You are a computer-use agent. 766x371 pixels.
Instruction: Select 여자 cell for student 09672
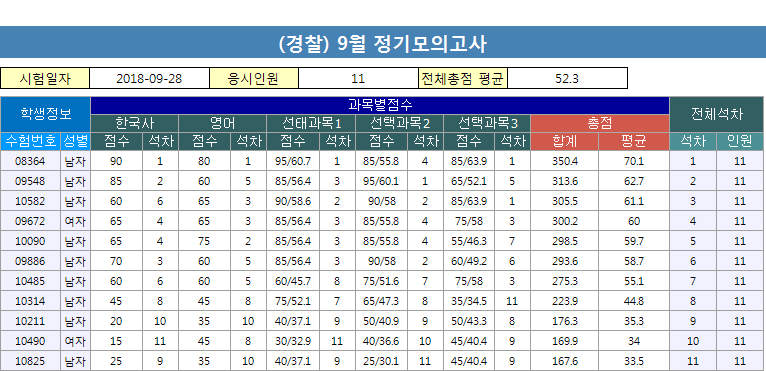(x=76, y=221)
